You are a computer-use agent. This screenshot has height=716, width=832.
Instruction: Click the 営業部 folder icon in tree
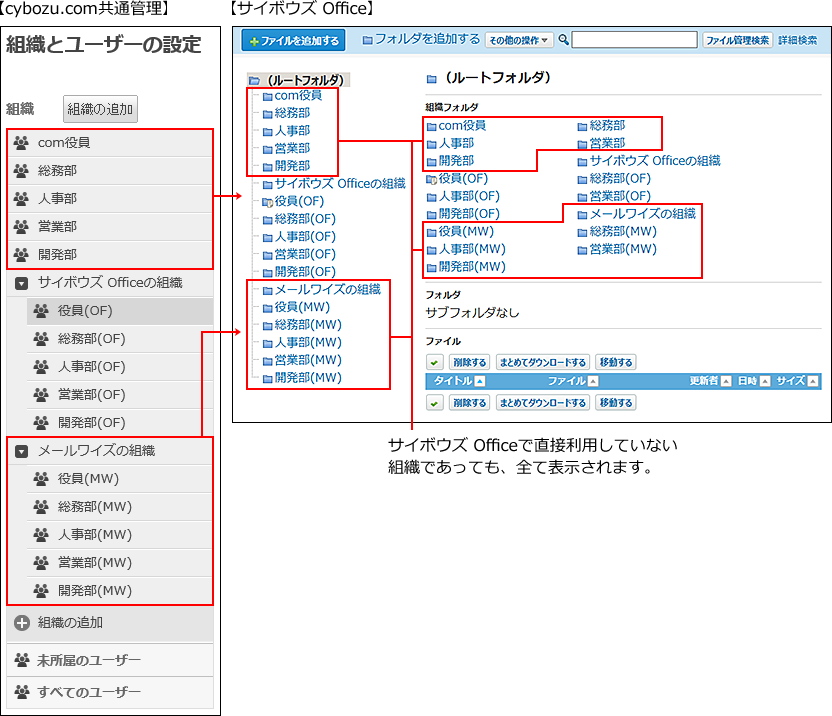click(267, 149)
